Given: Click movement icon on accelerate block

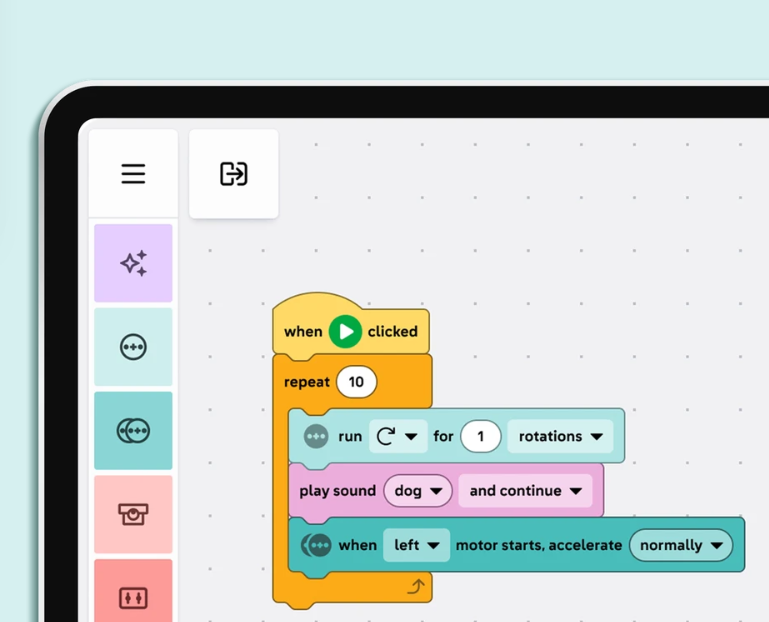Looking at the screenshot, I should click(x=317, y=545).
